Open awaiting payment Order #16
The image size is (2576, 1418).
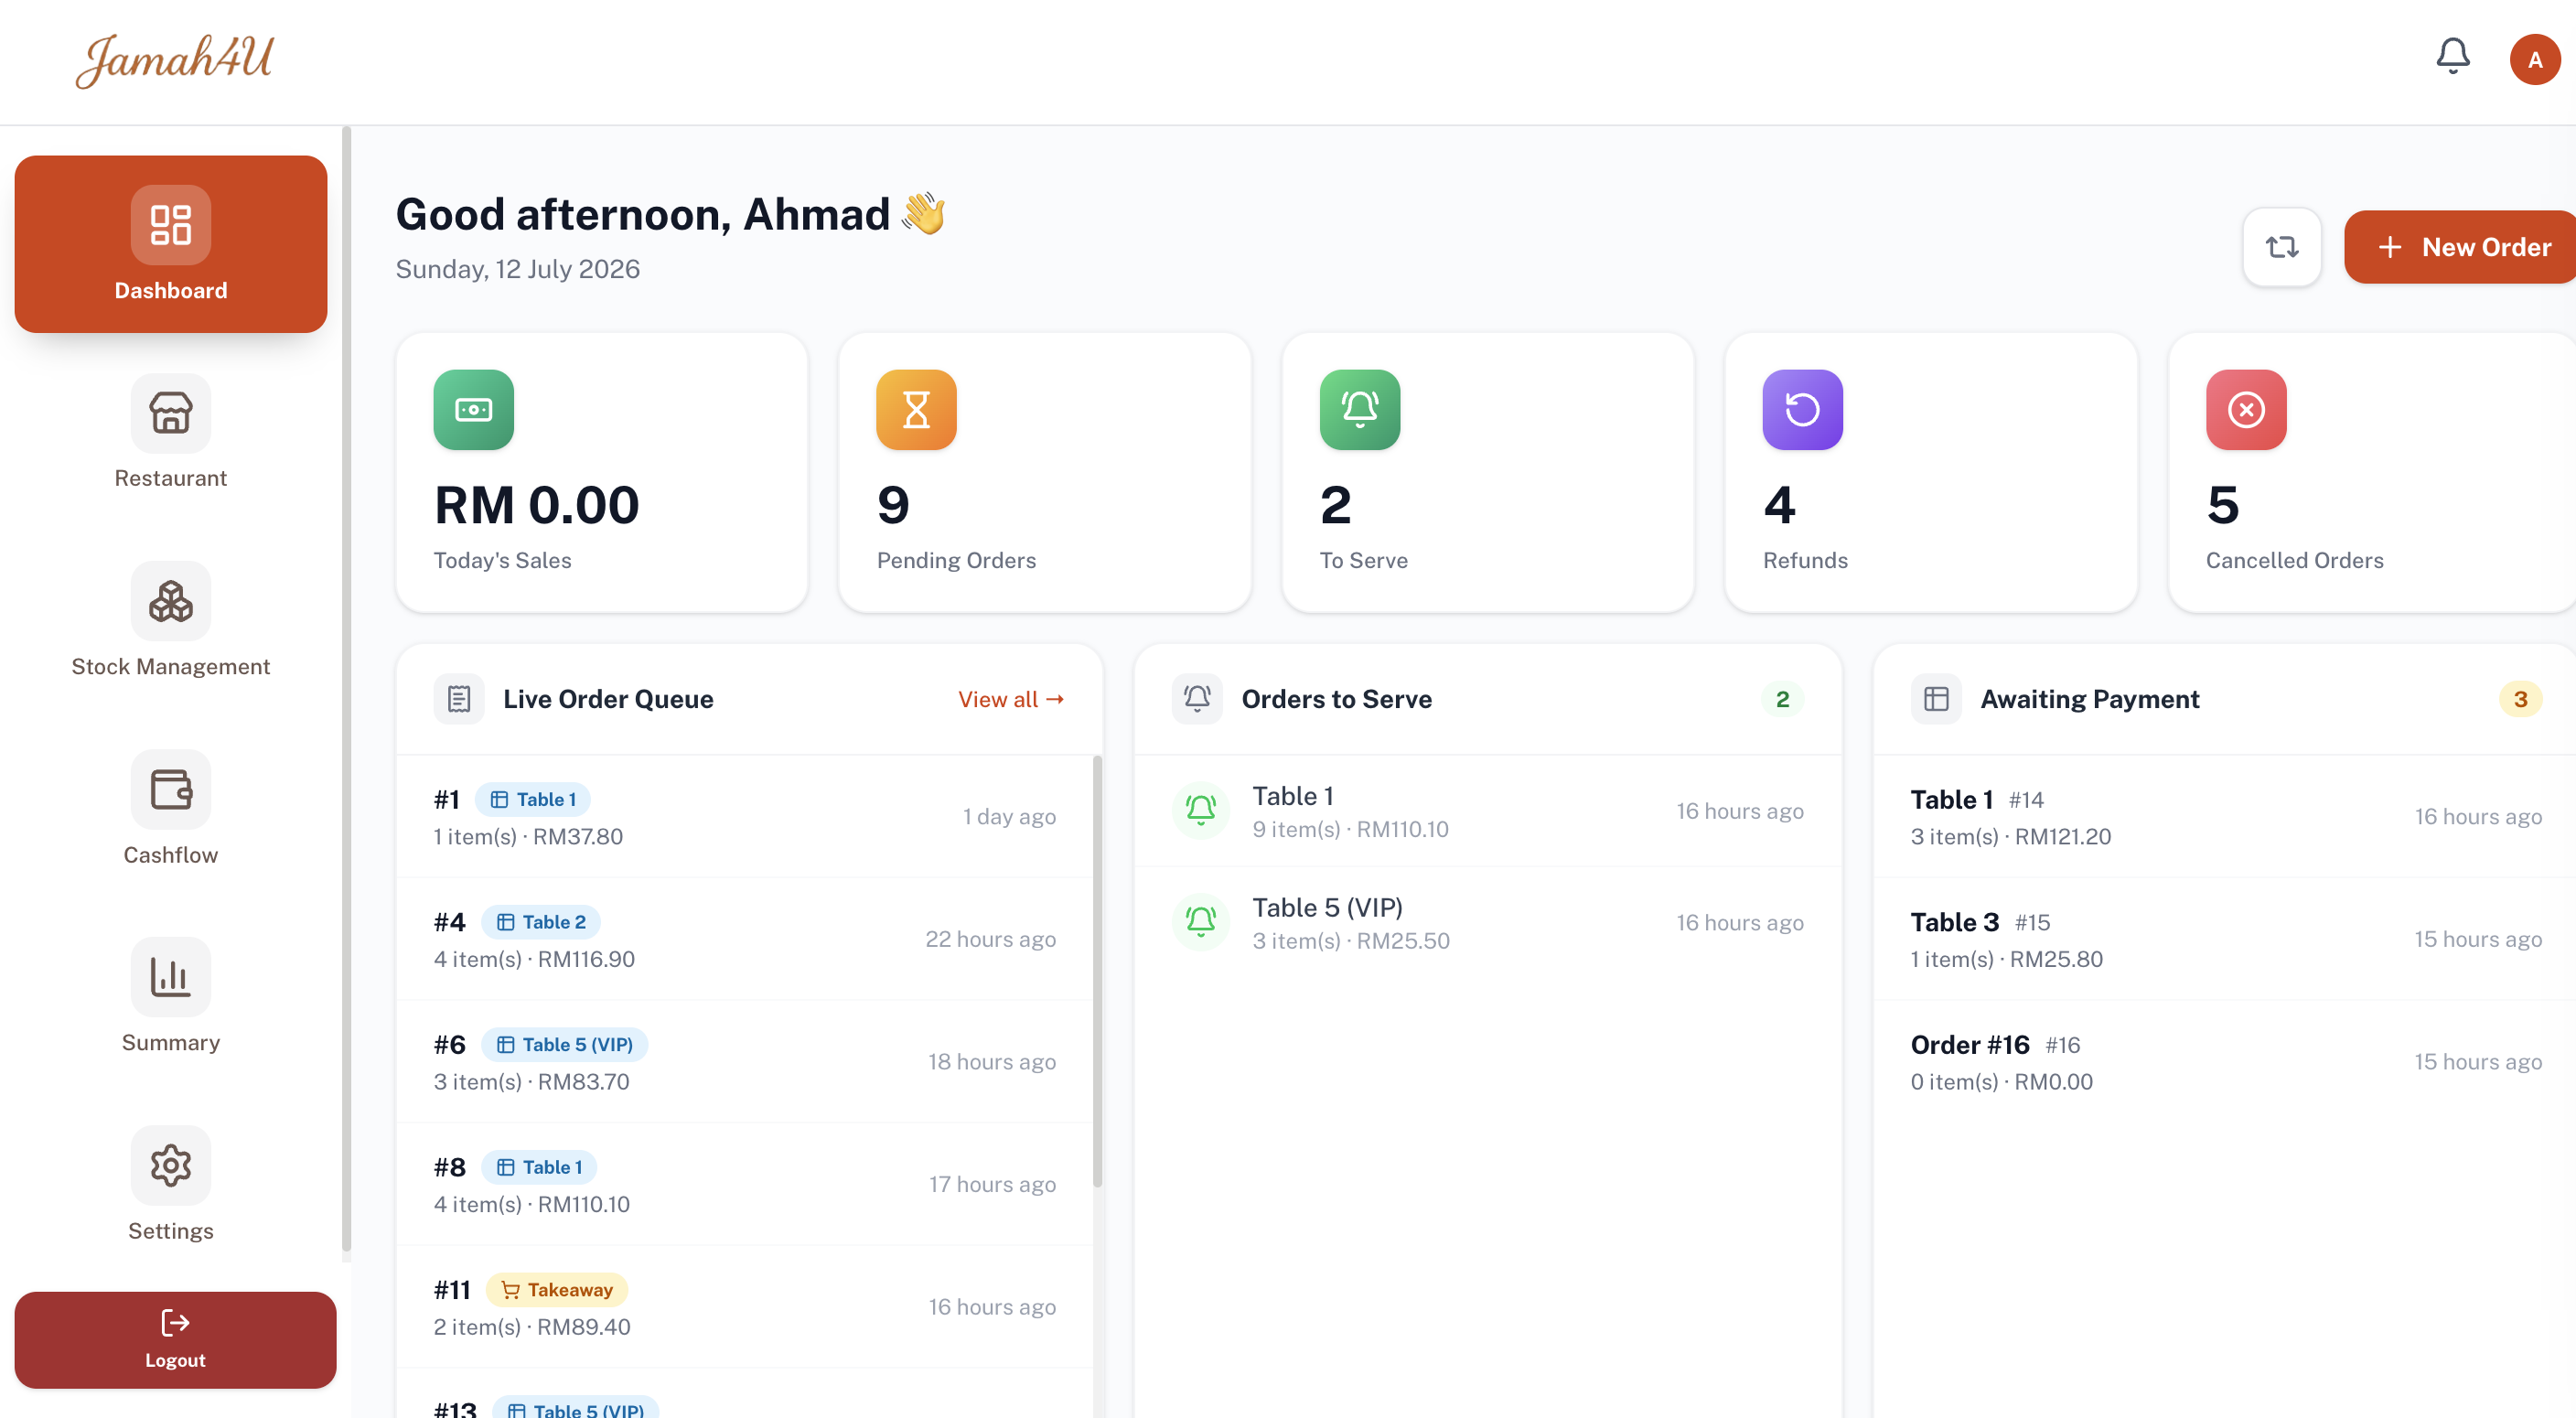coord(2226,1062)
